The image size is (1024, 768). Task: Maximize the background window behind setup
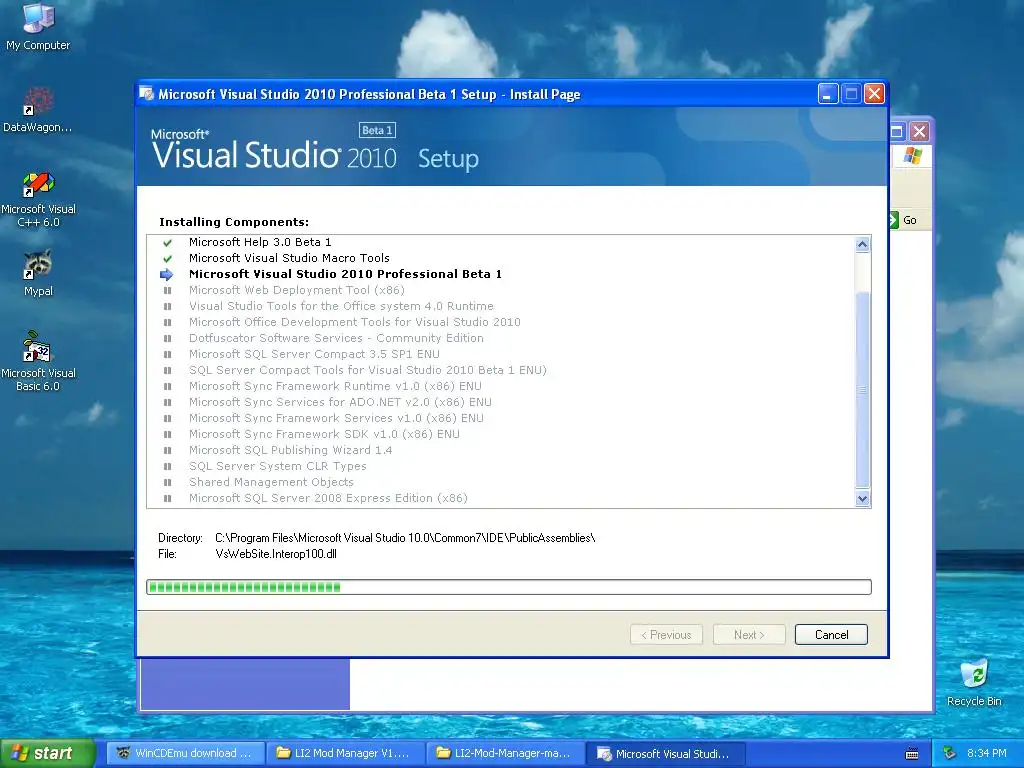(897, 132)
